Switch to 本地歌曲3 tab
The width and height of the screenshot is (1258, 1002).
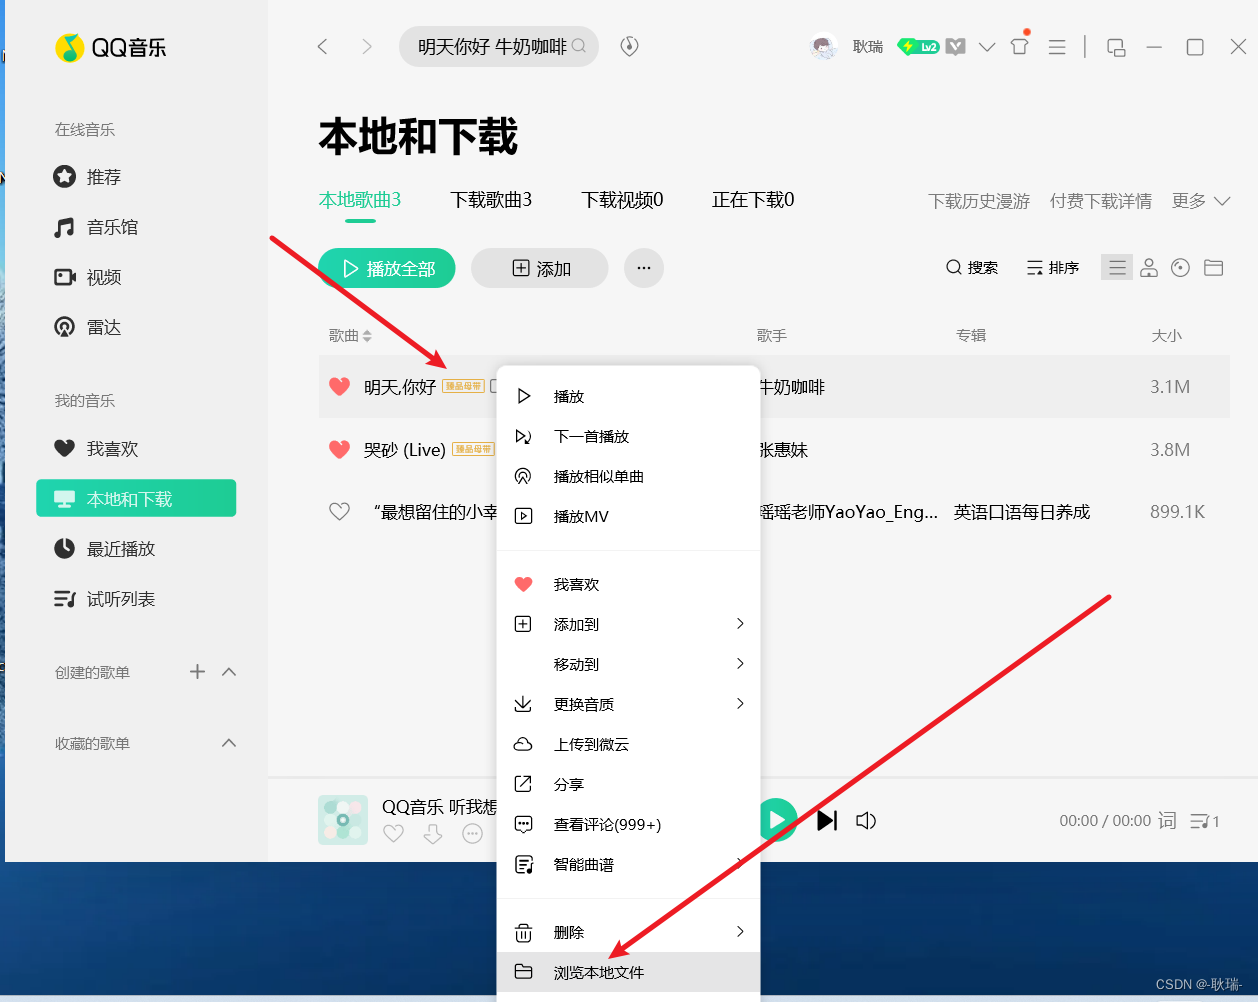(x=360, y=200)
